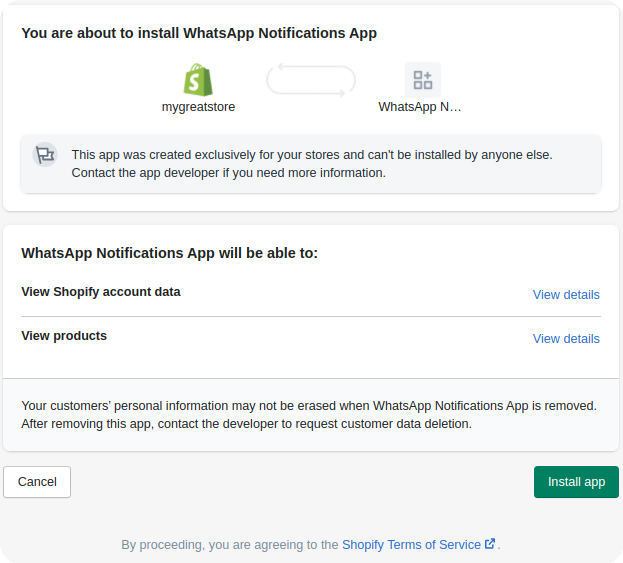This screenshot has width=623, height=563.
Task: Click the external link icon after Terms of Service
Action: pos(490,544)
